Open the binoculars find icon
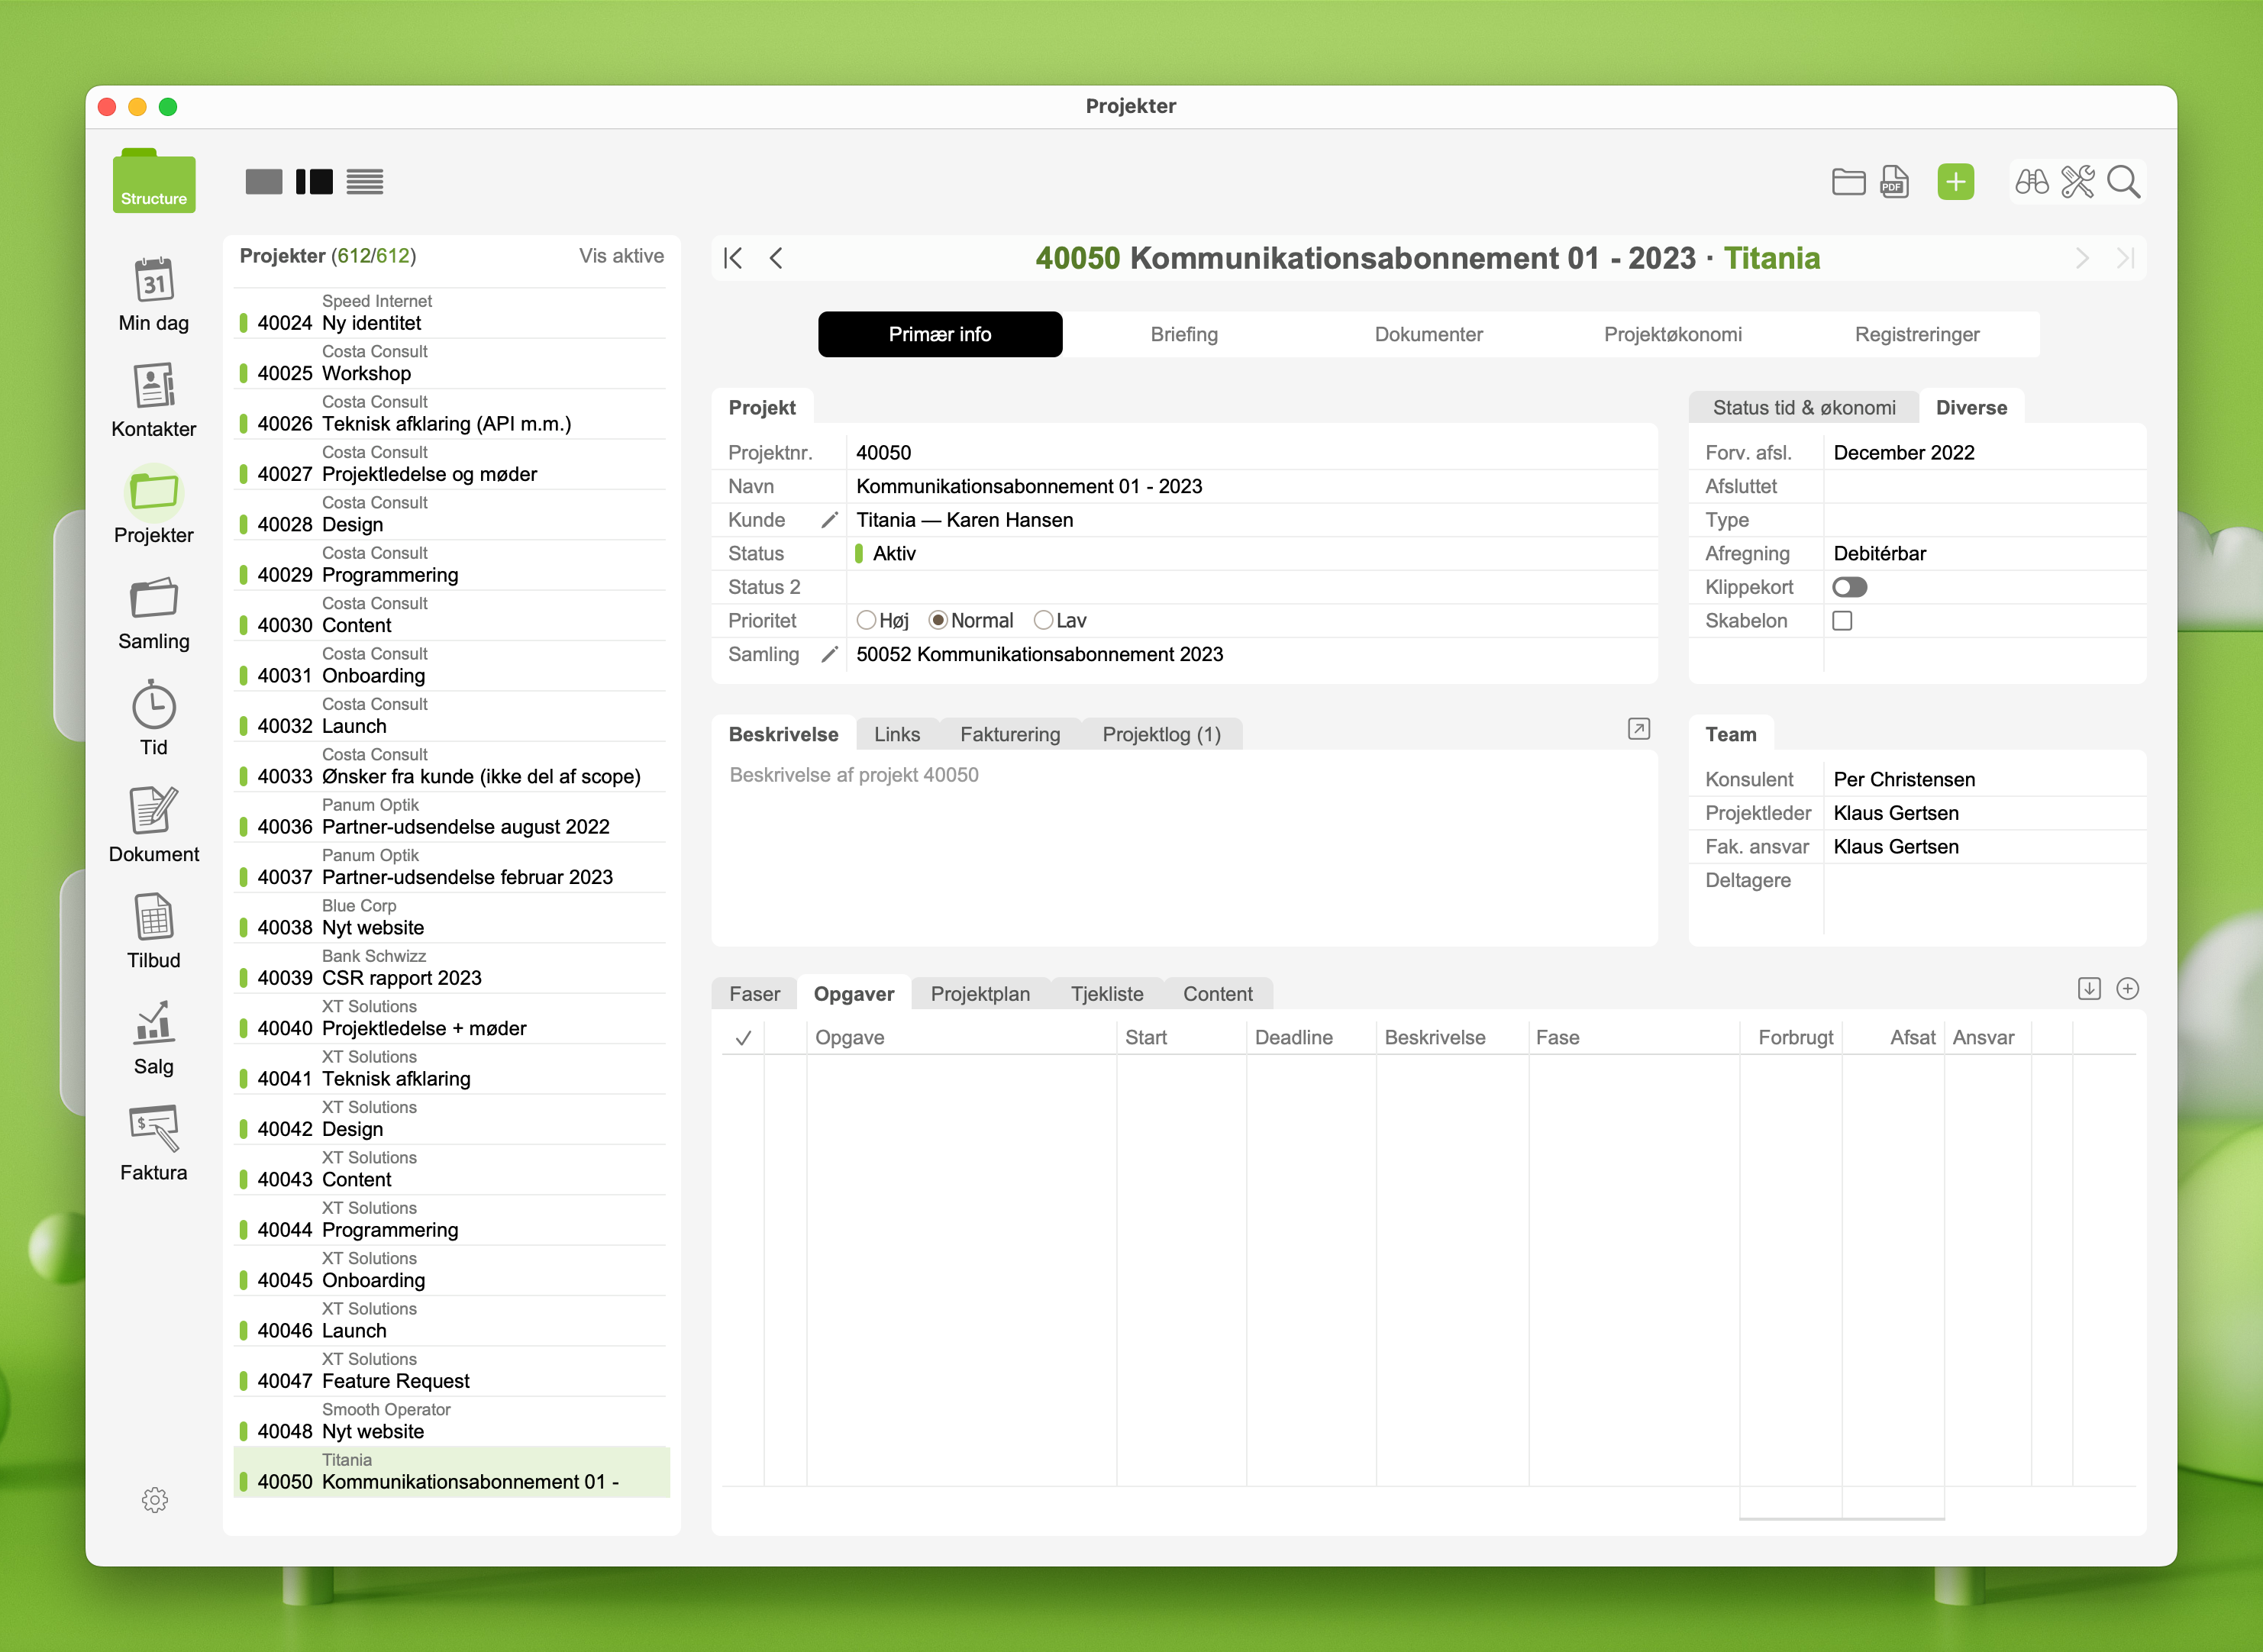Viewport: 2263px width, 1652px height. coord(2030,182)
